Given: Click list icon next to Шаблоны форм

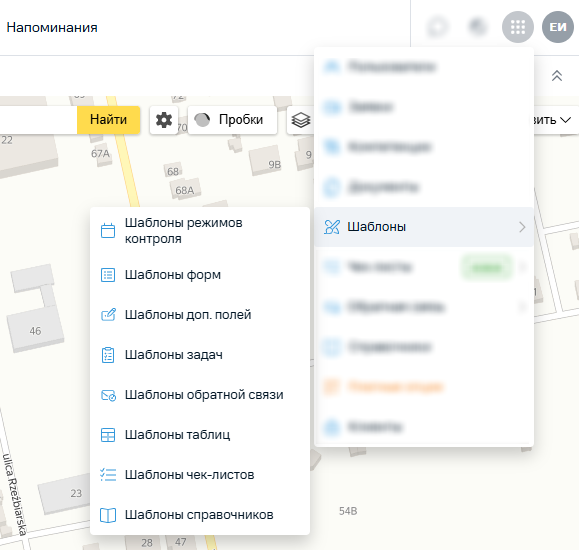Looking at the screenshot, I should pos(108,275).
